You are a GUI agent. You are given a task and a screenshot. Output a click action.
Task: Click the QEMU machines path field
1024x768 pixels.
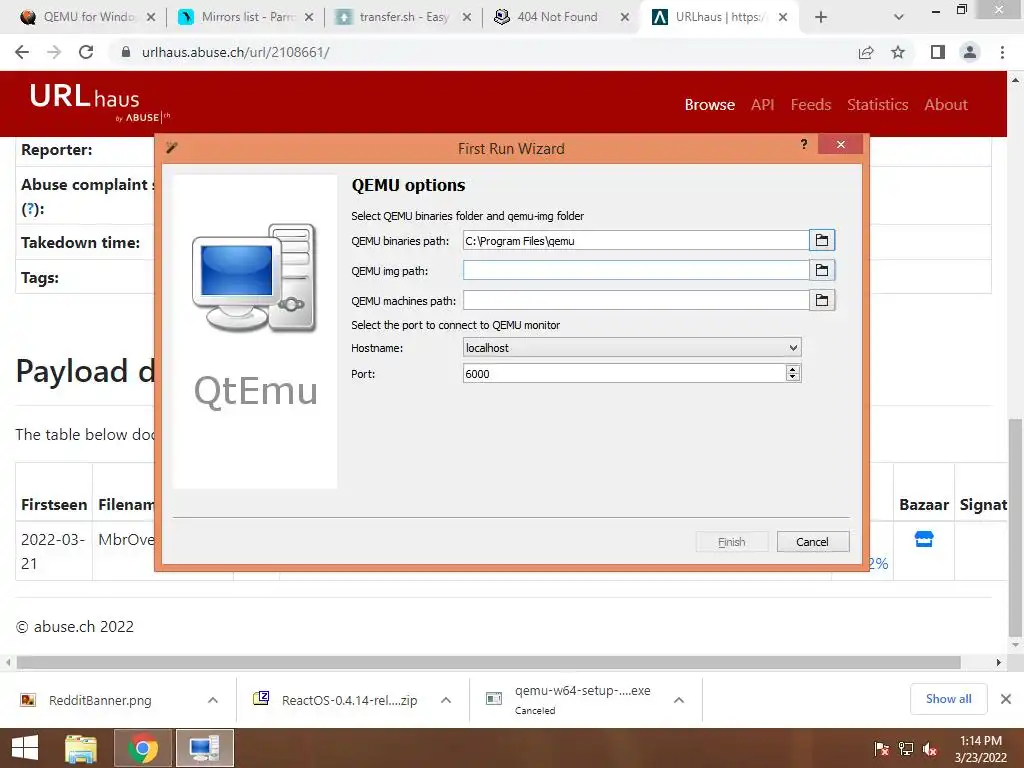point(635,300)
